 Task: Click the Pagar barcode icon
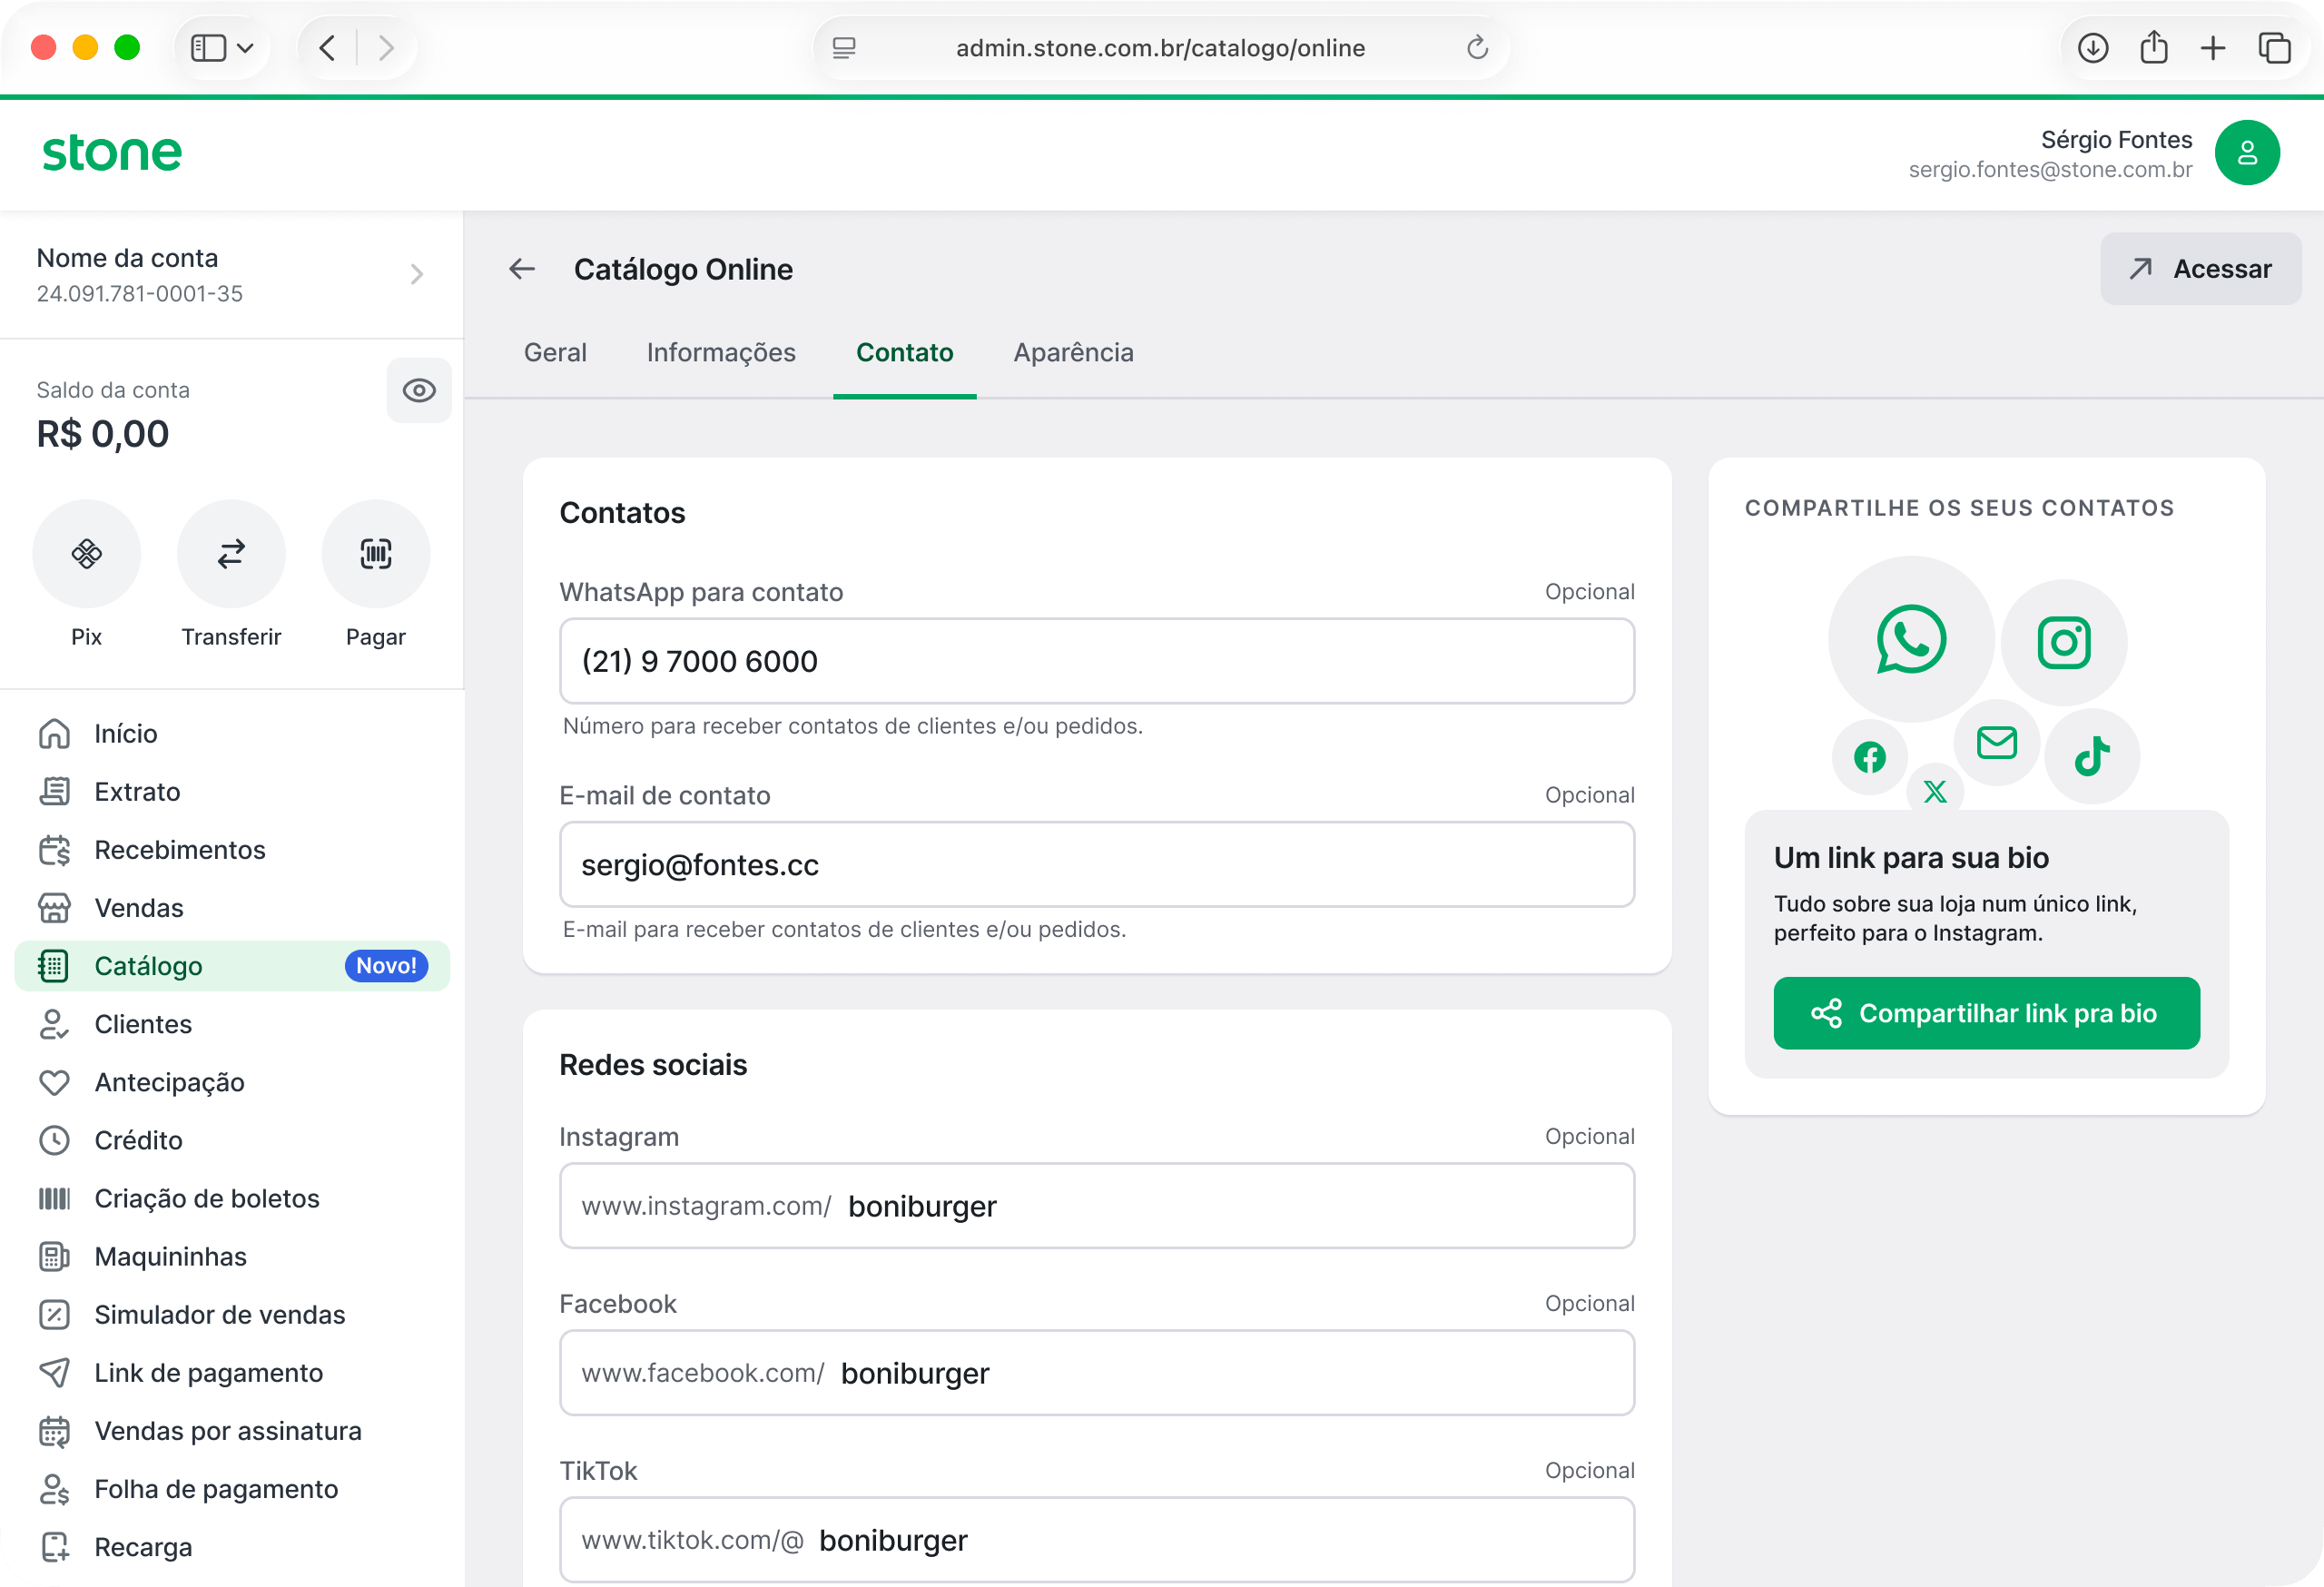click(x=375, y=553)
